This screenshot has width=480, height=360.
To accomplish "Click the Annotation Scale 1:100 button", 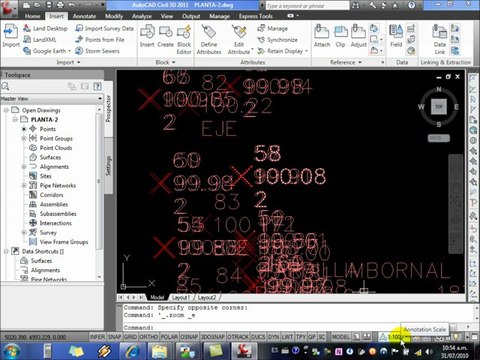I will 396,337.
